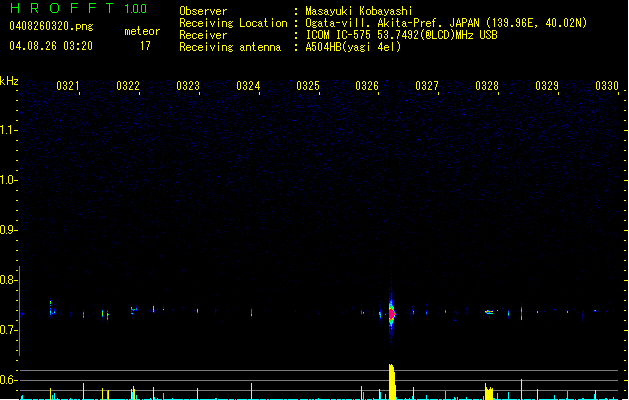Click the 0324 time axis marker

[x=248, y=86]
